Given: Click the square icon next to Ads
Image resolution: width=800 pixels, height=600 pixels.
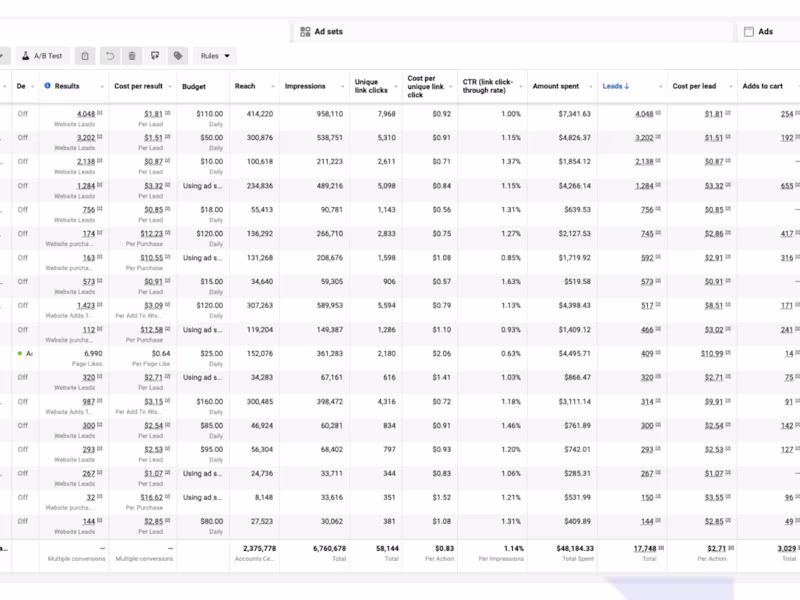Looking at the screenshot, I should tap(748, 32).
